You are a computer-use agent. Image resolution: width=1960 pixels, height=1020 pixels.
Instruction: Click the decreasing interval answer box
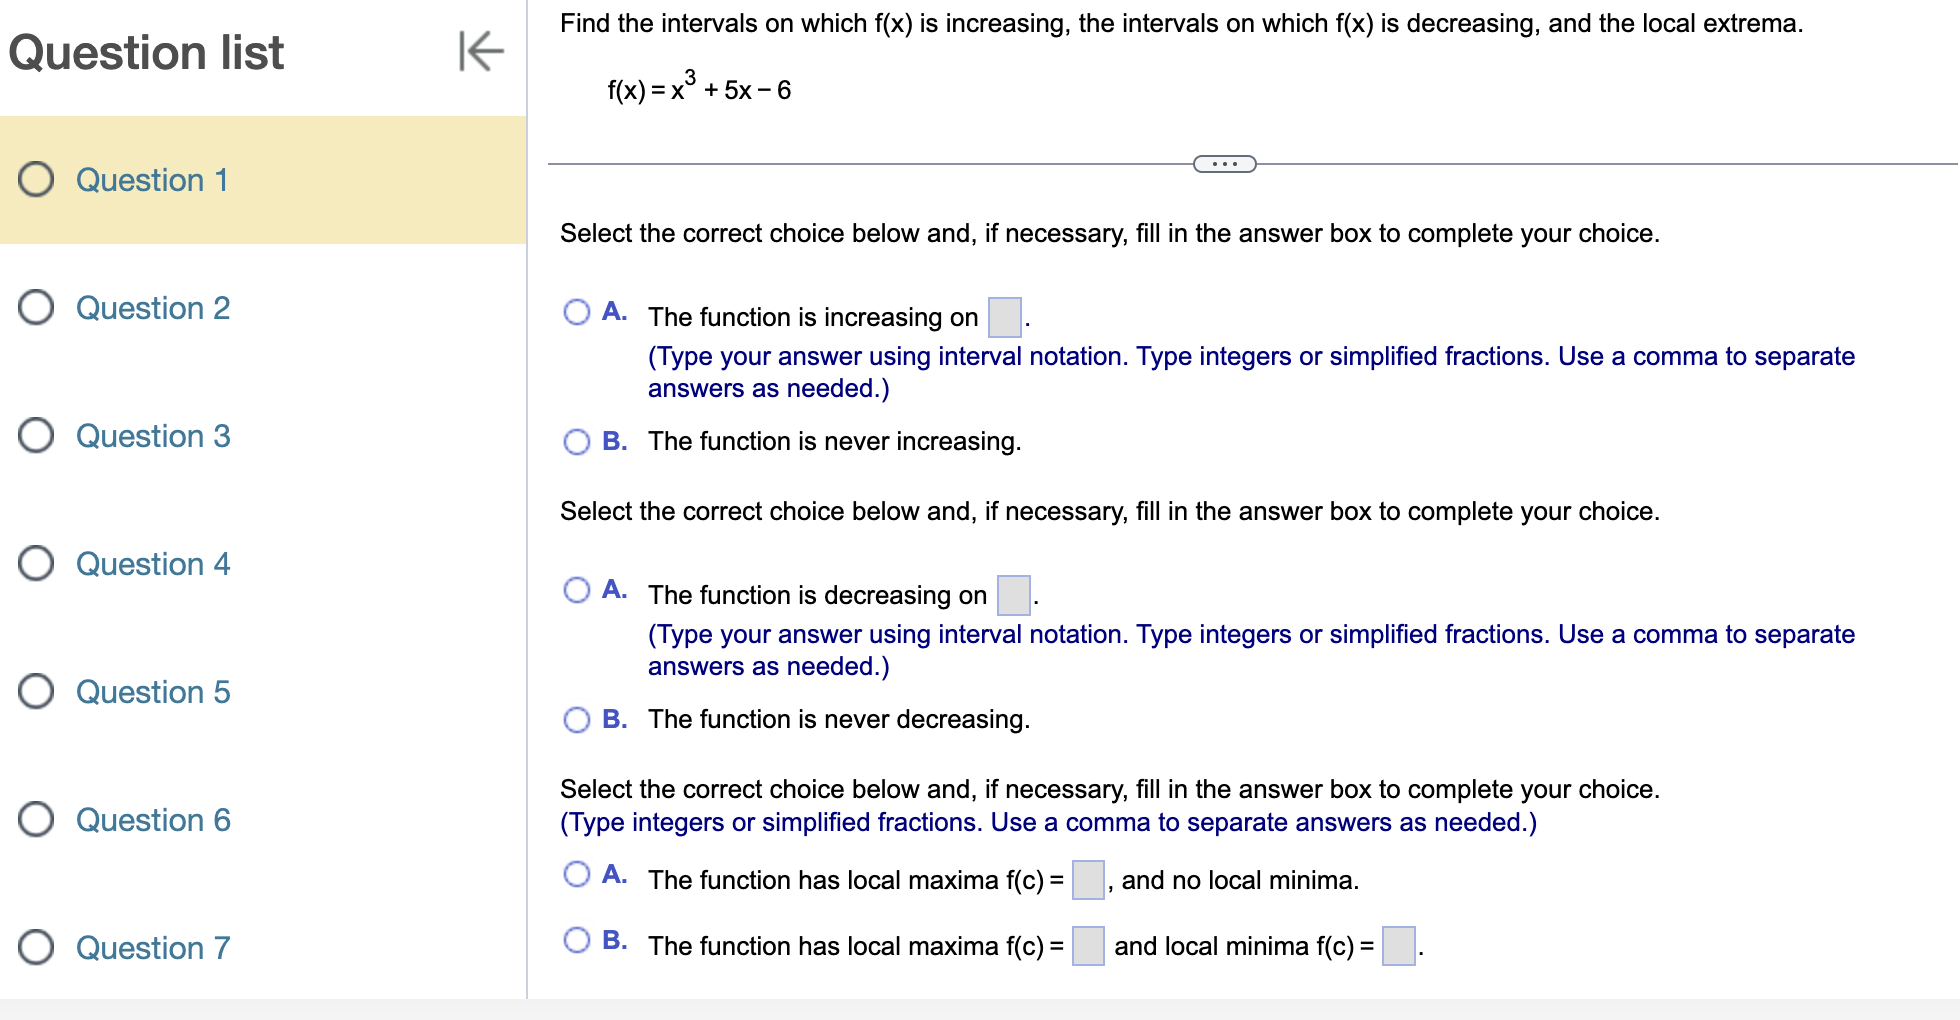(1012, 595)
